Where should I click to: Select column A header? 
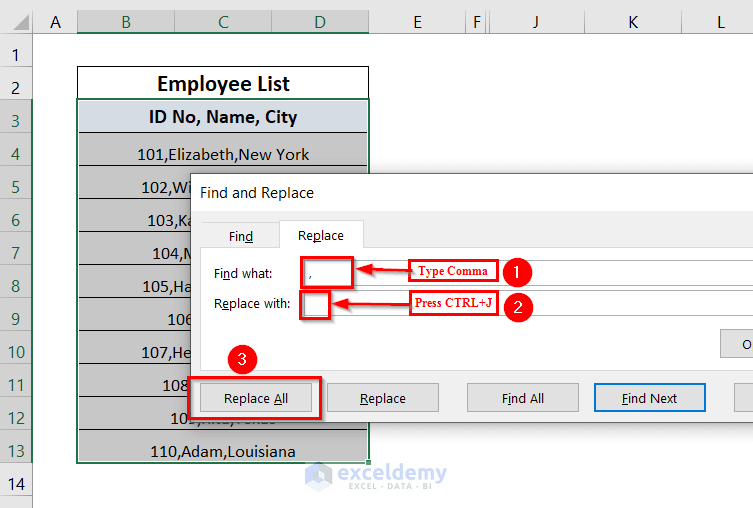pos(55,22)
